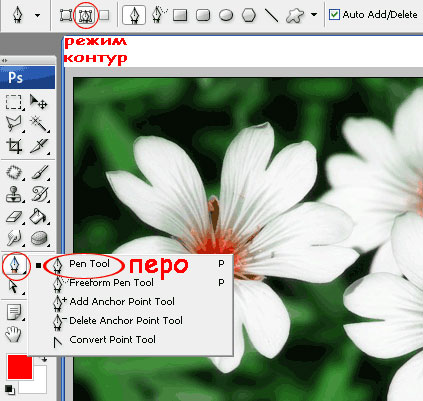Select the Move tool
Viewport: 423px width, 401px height.
pyautogui.click(x=39, y=102)
